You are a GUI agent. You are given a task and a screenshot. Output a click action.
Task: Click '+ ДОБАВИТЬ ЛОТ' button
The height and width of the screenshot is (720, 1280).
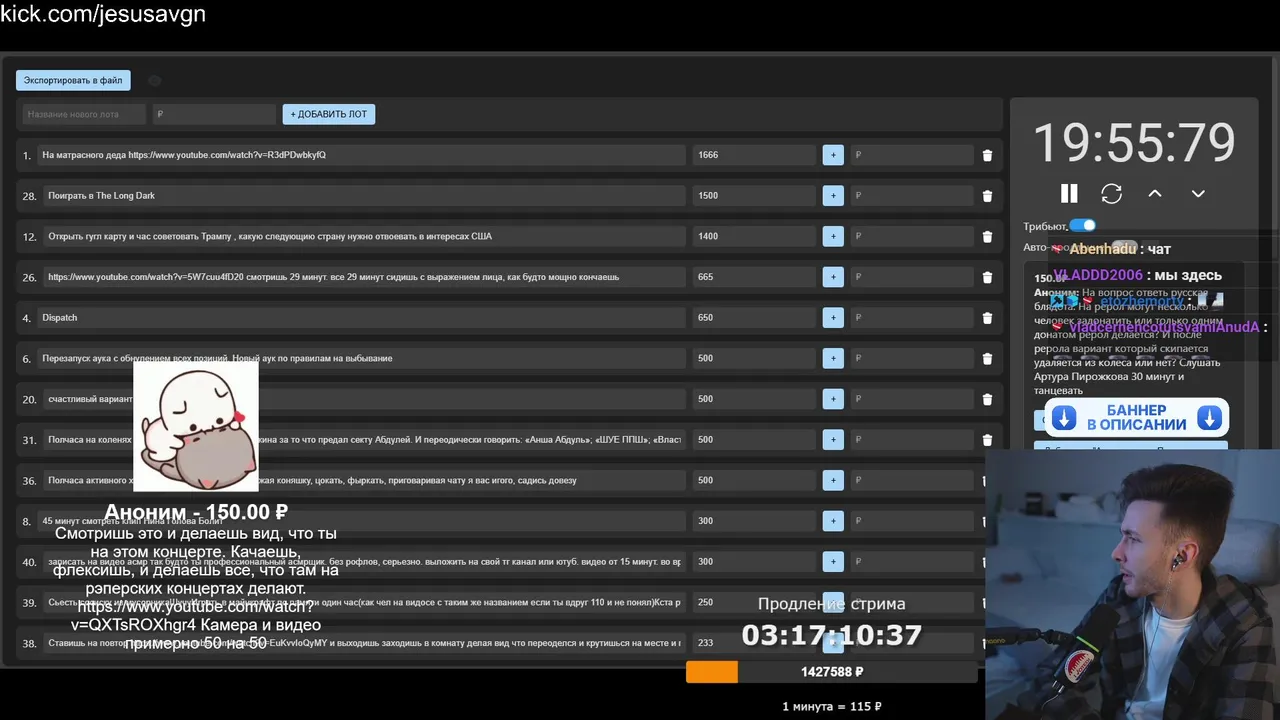(x=329, y=114)
